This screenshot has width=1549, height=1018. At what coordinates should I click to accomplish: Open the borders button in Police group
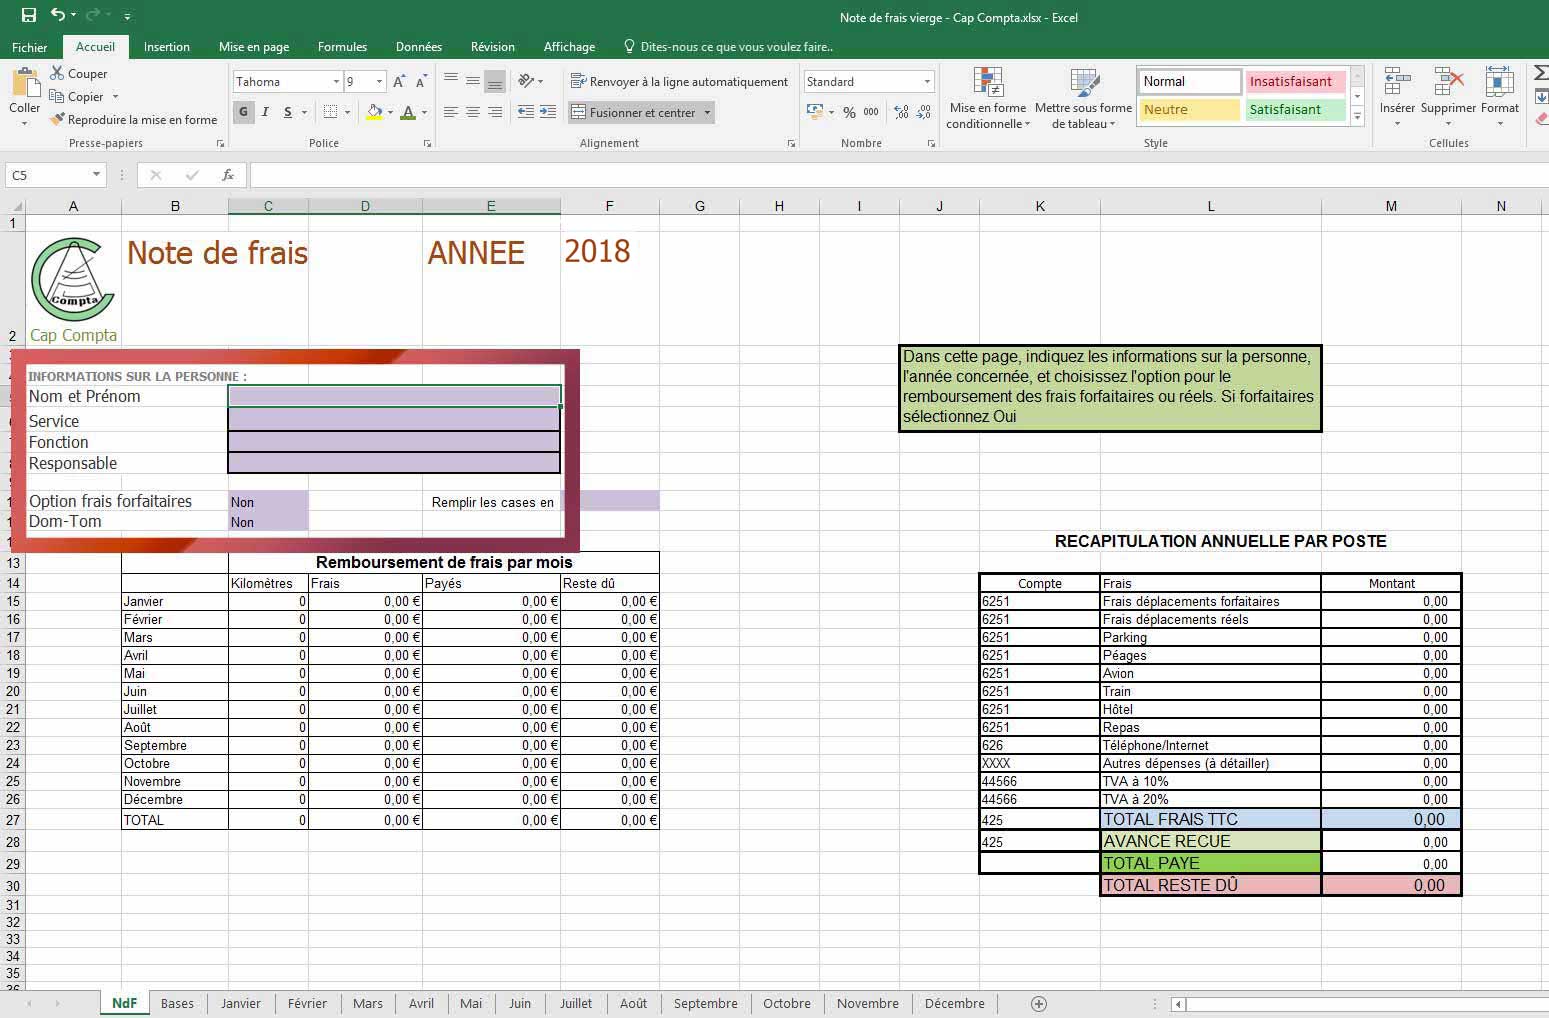(x=330, y=112)
